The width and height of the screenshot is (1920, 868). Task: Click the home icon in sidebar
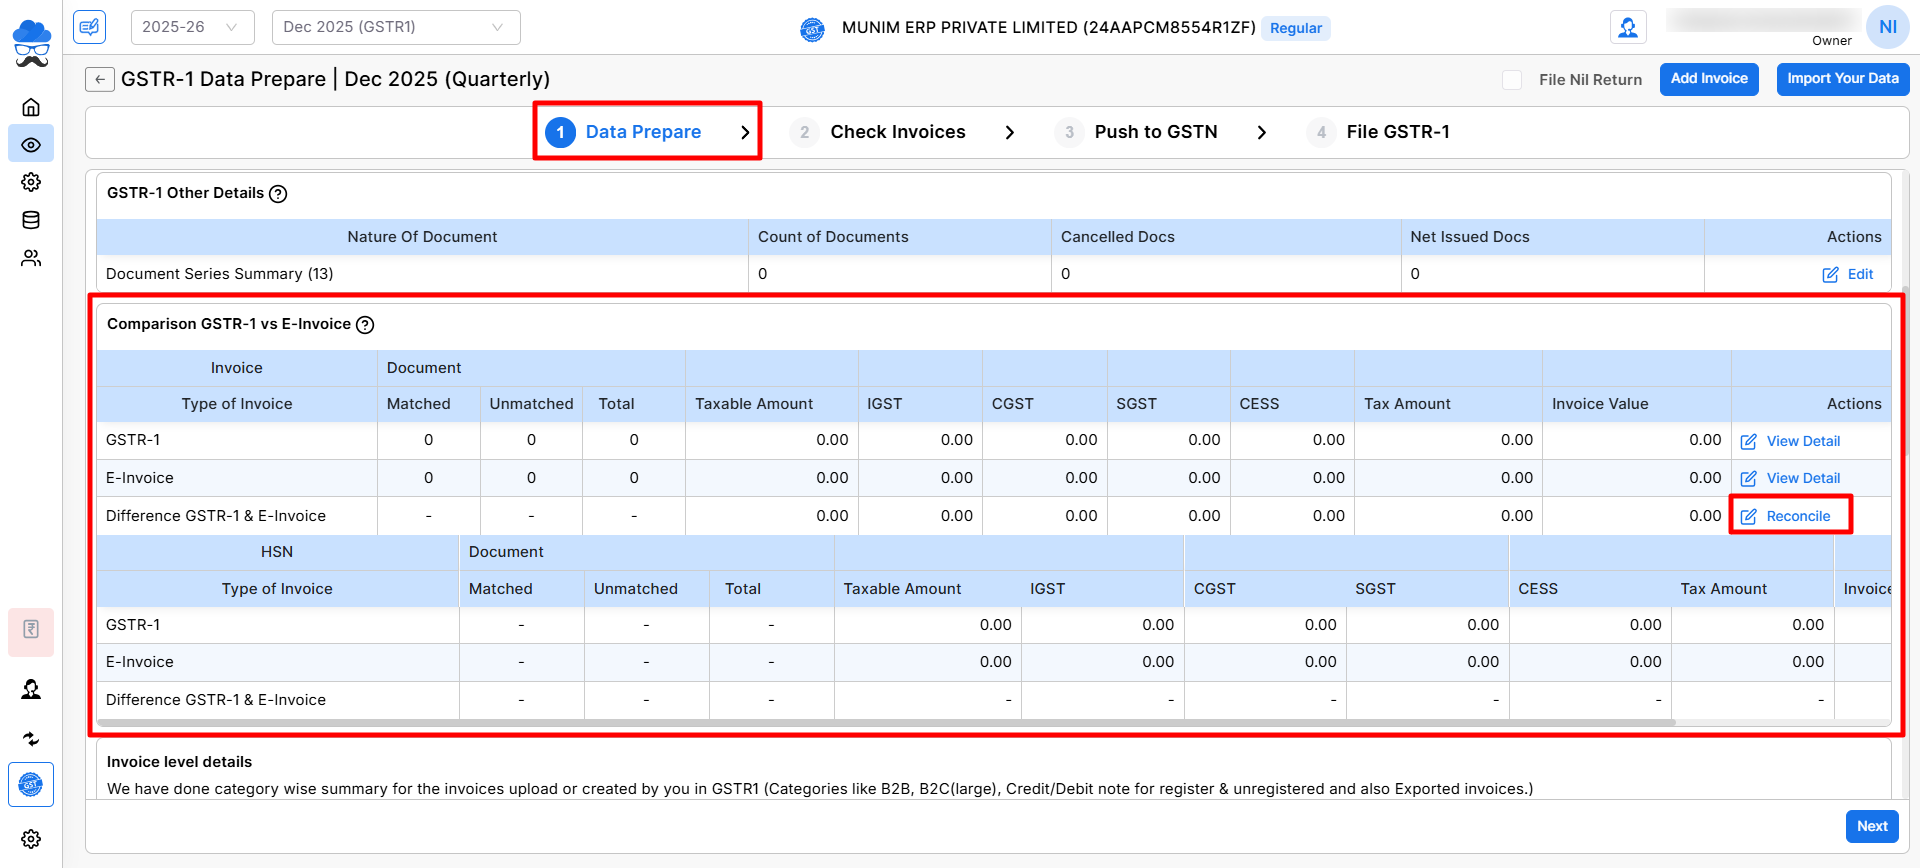point(31,107)
